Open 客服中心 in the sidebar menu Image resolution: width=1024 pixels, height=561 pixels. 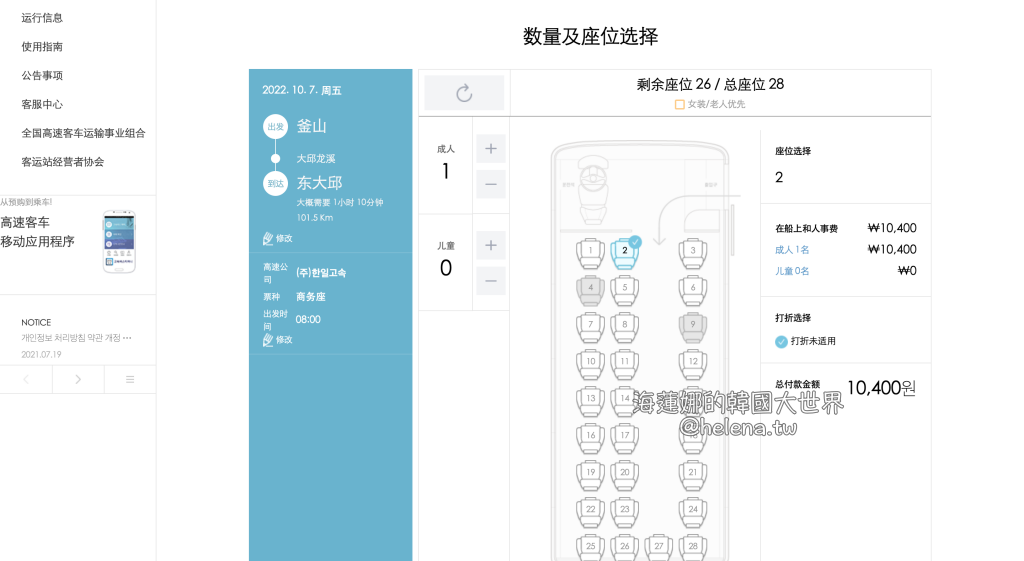point(42,104)
